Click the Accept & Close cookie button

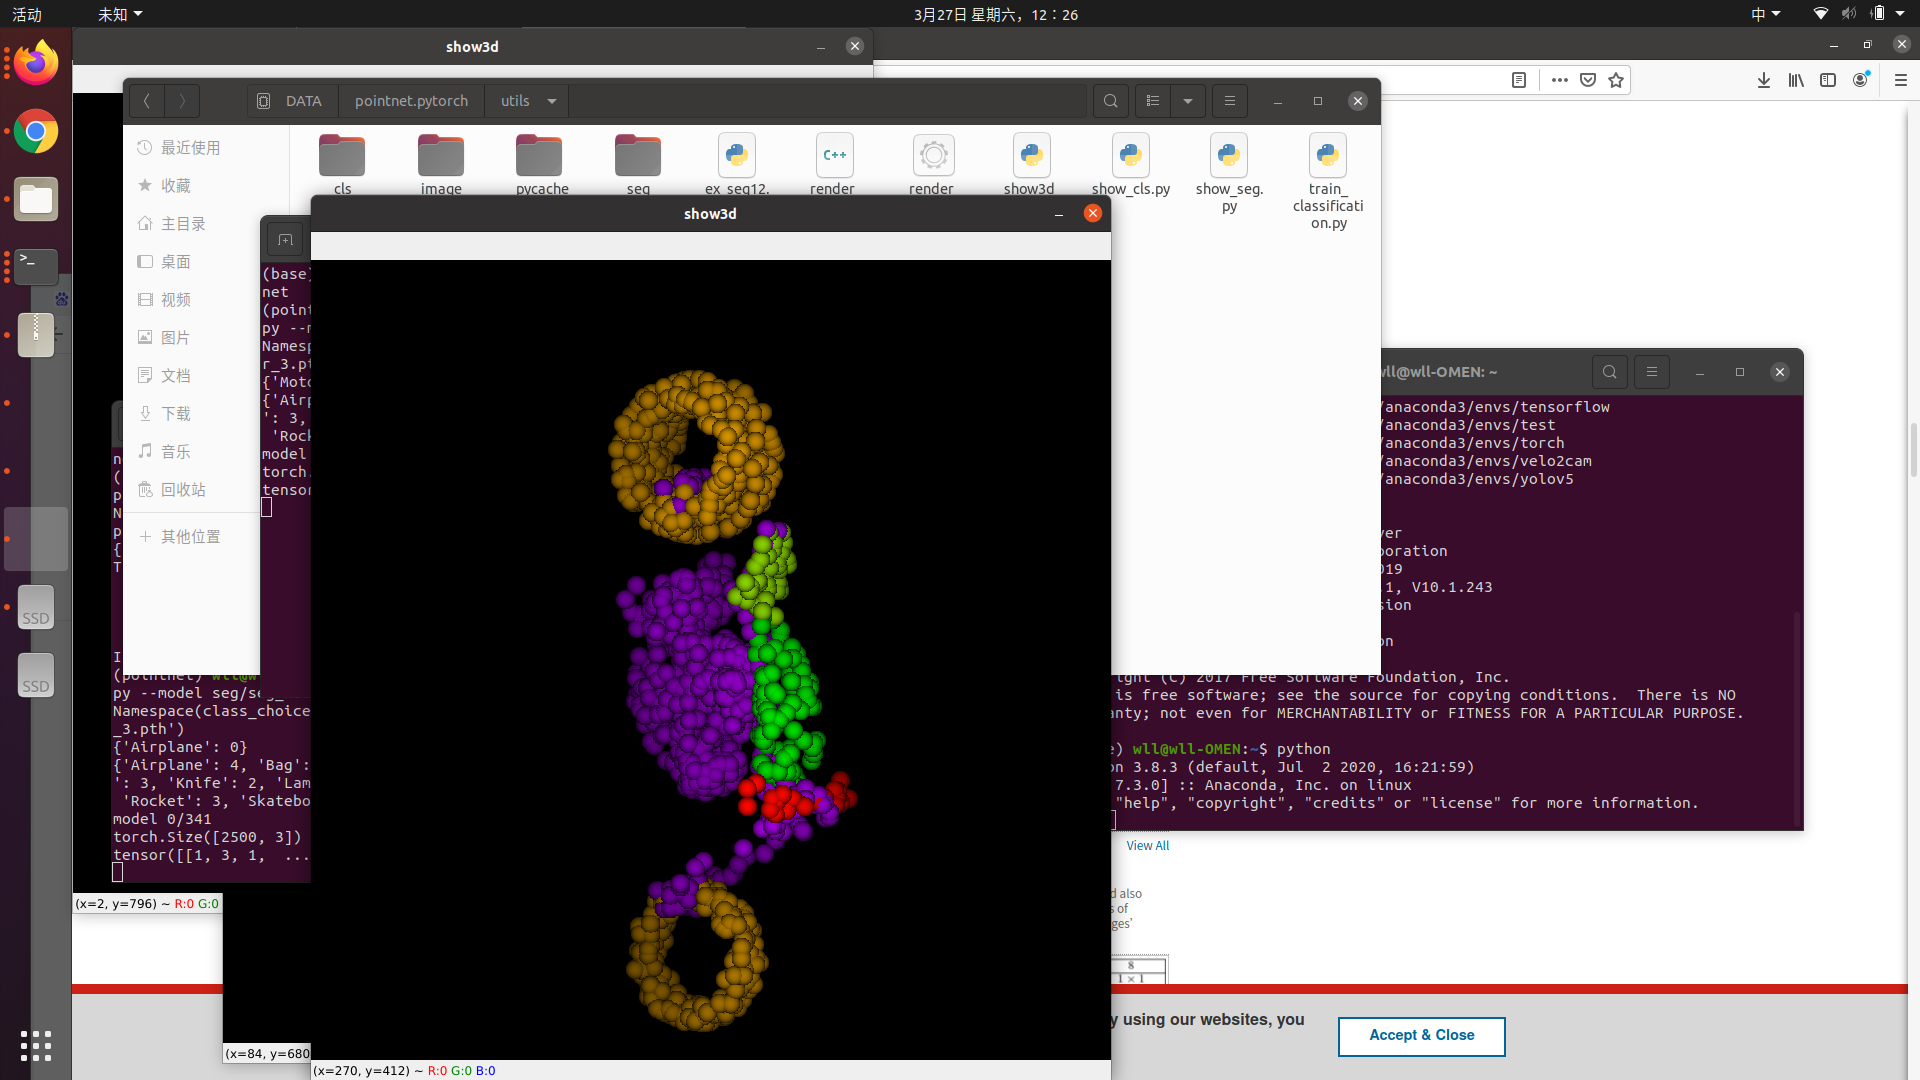[1421, 1036]
